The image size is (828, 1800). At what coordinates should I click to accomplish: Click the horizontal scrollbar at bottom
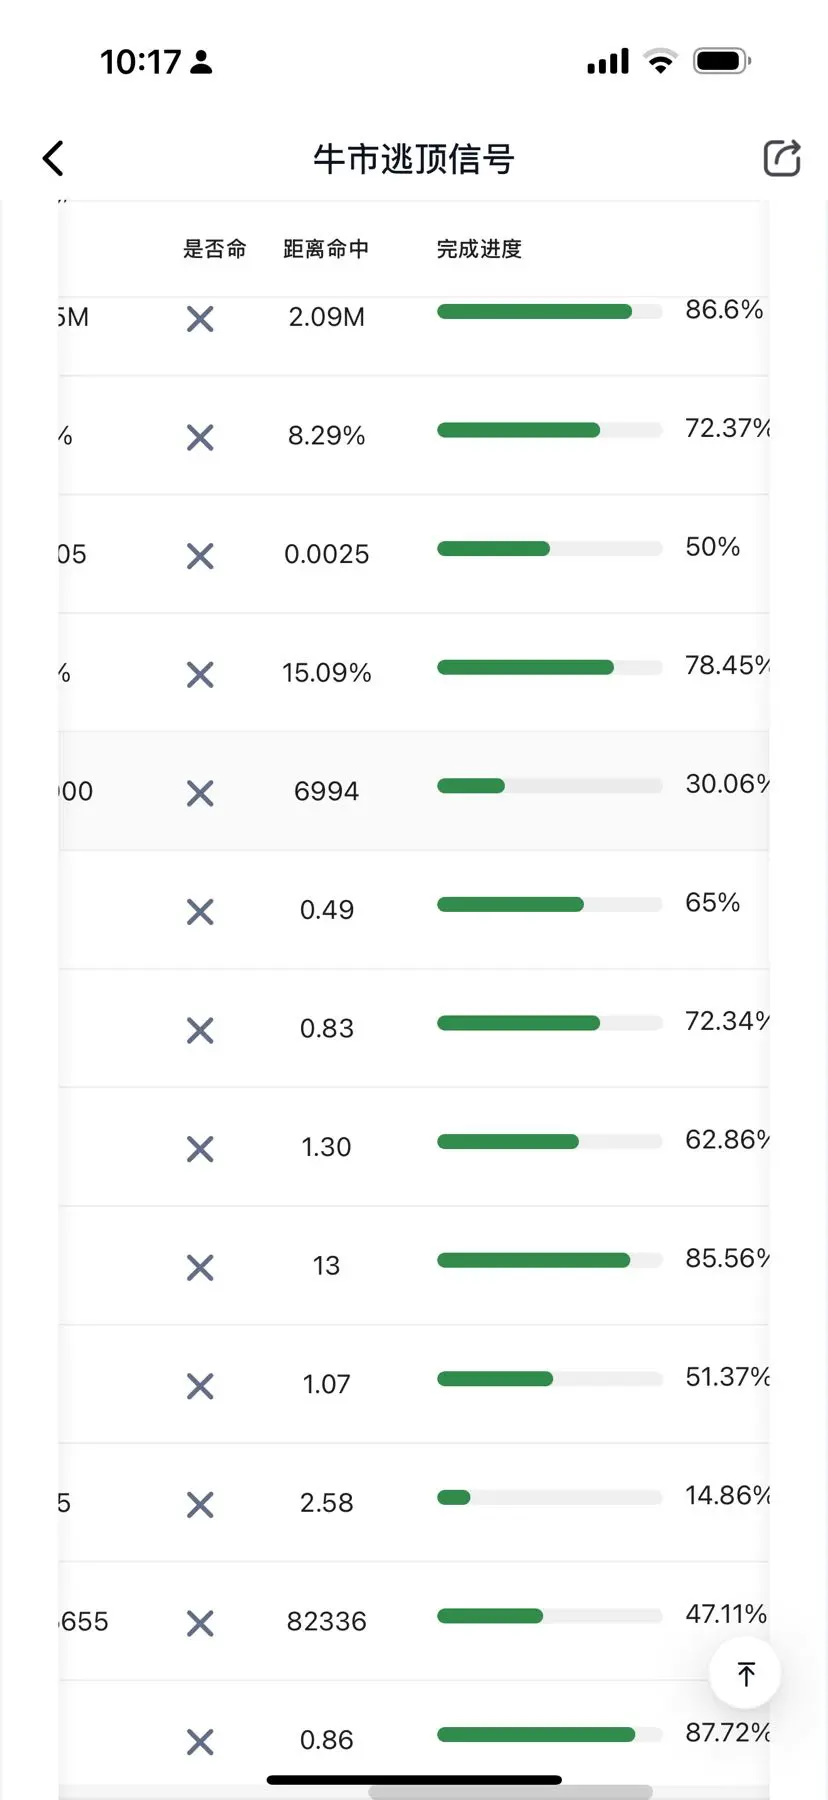click(510, 1792)
